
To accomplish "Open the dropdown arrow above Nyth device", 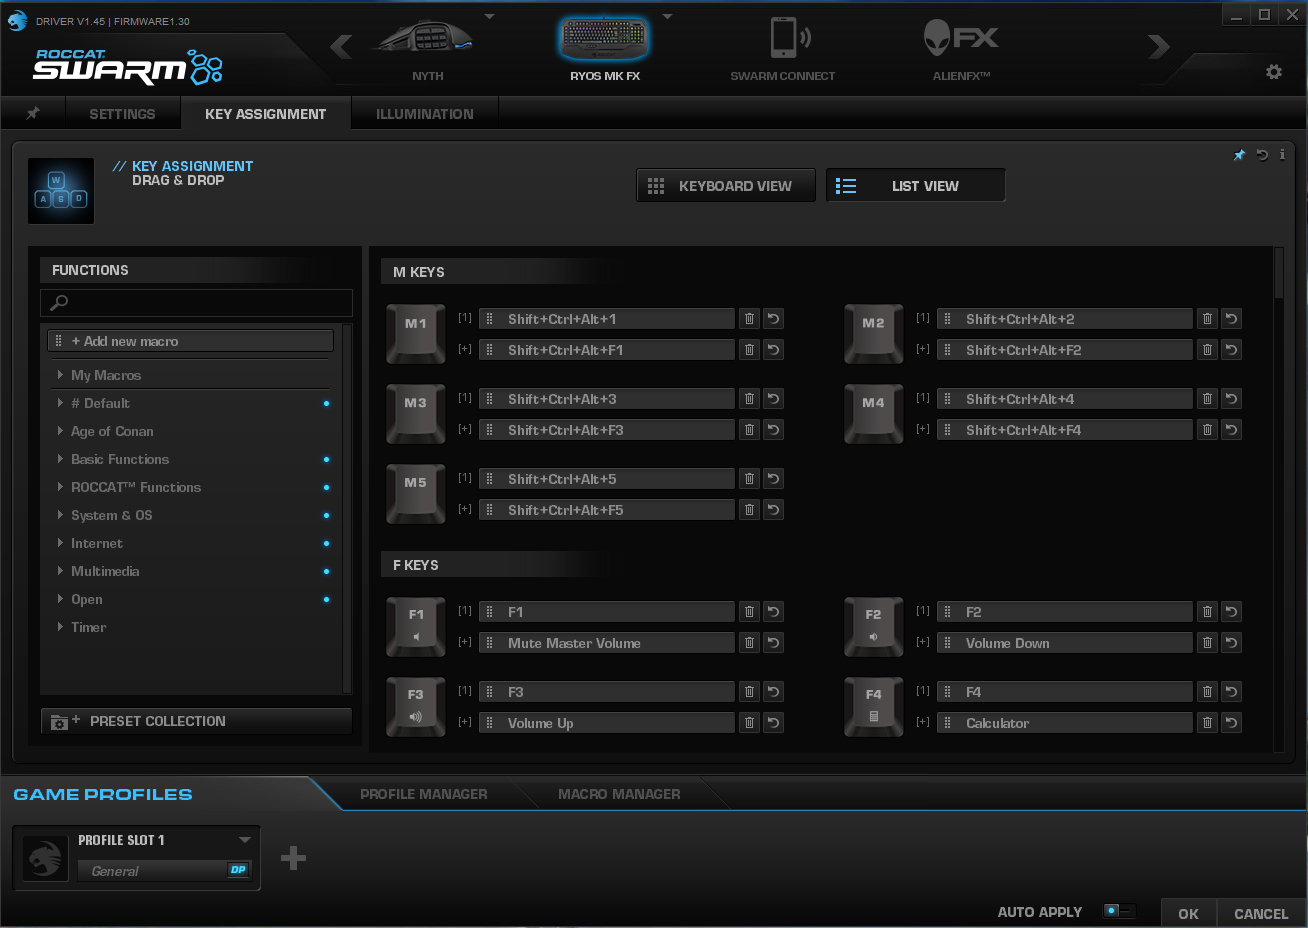I will tap(489, 17).
